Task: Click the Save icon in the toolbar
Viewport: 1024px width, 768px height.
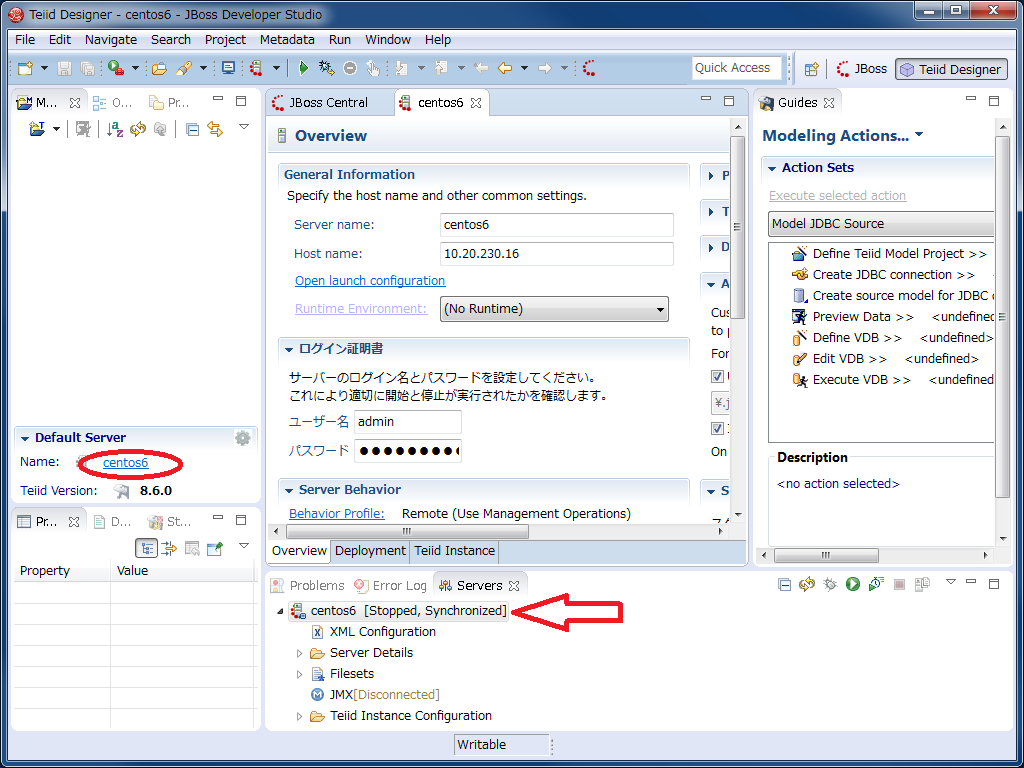Action: tap(65, 68)
